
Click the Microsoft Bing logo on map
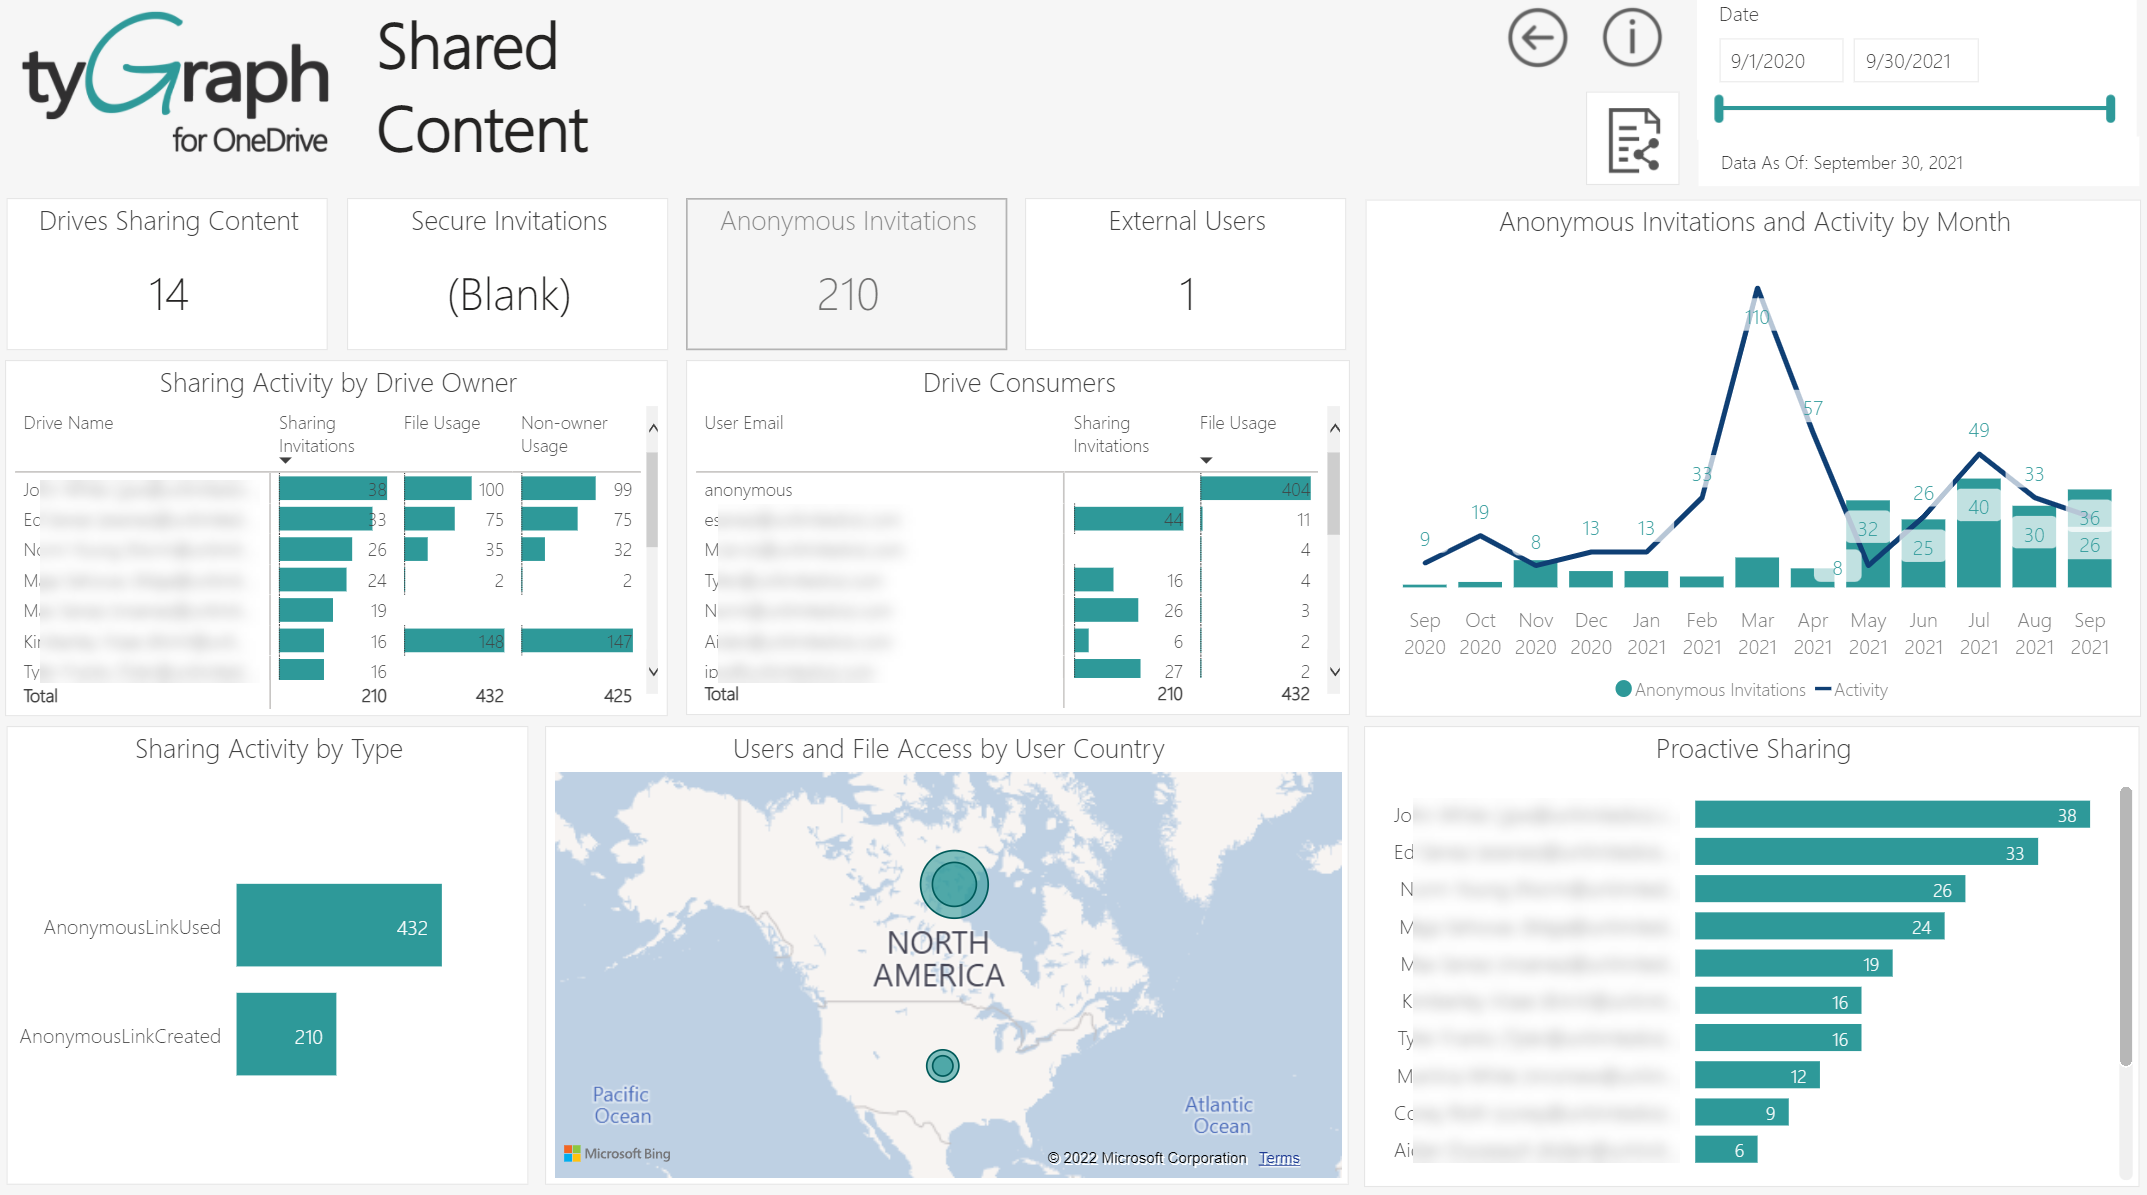(617, 1153)
